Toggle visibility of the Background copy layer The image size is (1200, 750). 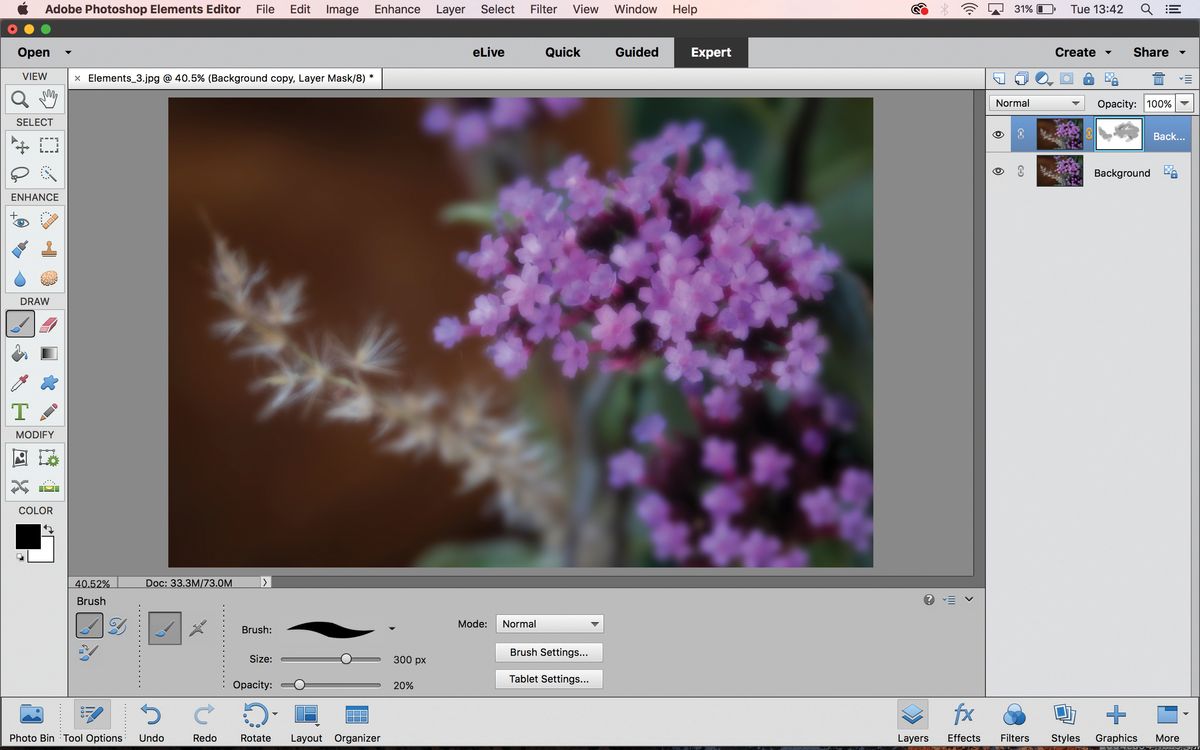click(997, 134)
